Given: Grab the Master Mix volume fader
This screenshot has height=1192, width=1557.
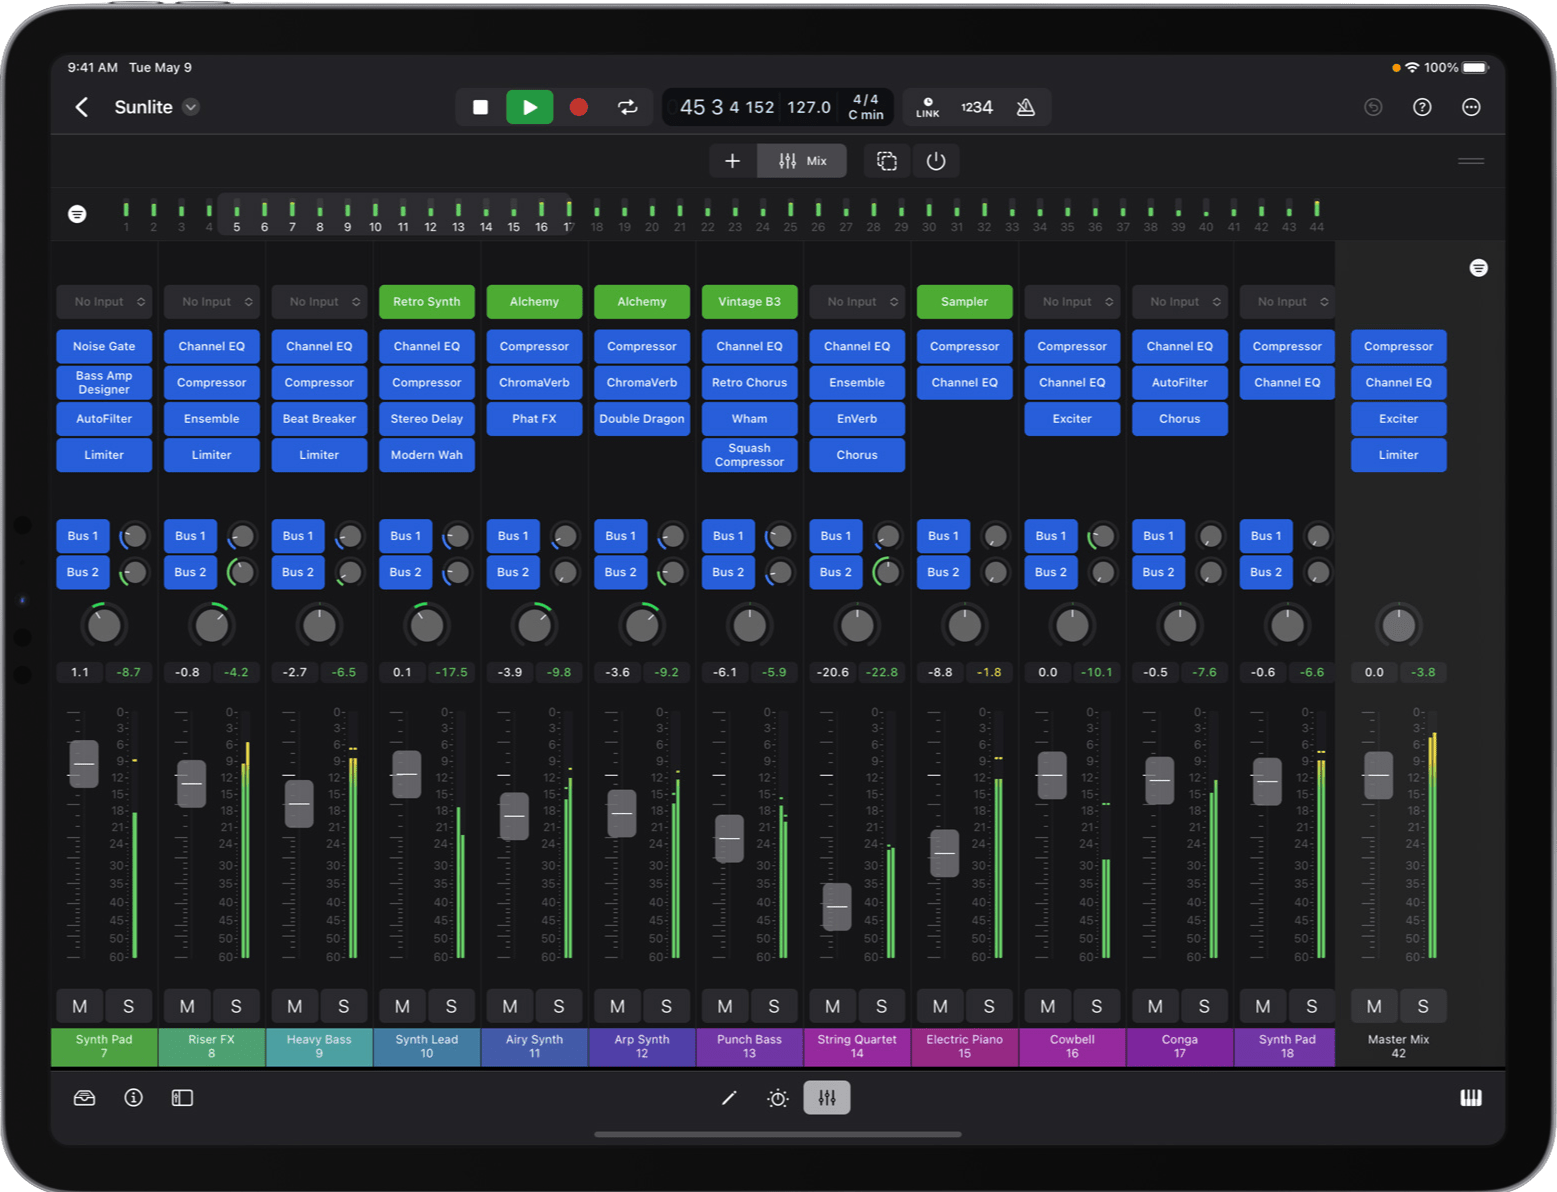Looking at the screenshot, I should pyautogui.click(x=1378, y=775).
